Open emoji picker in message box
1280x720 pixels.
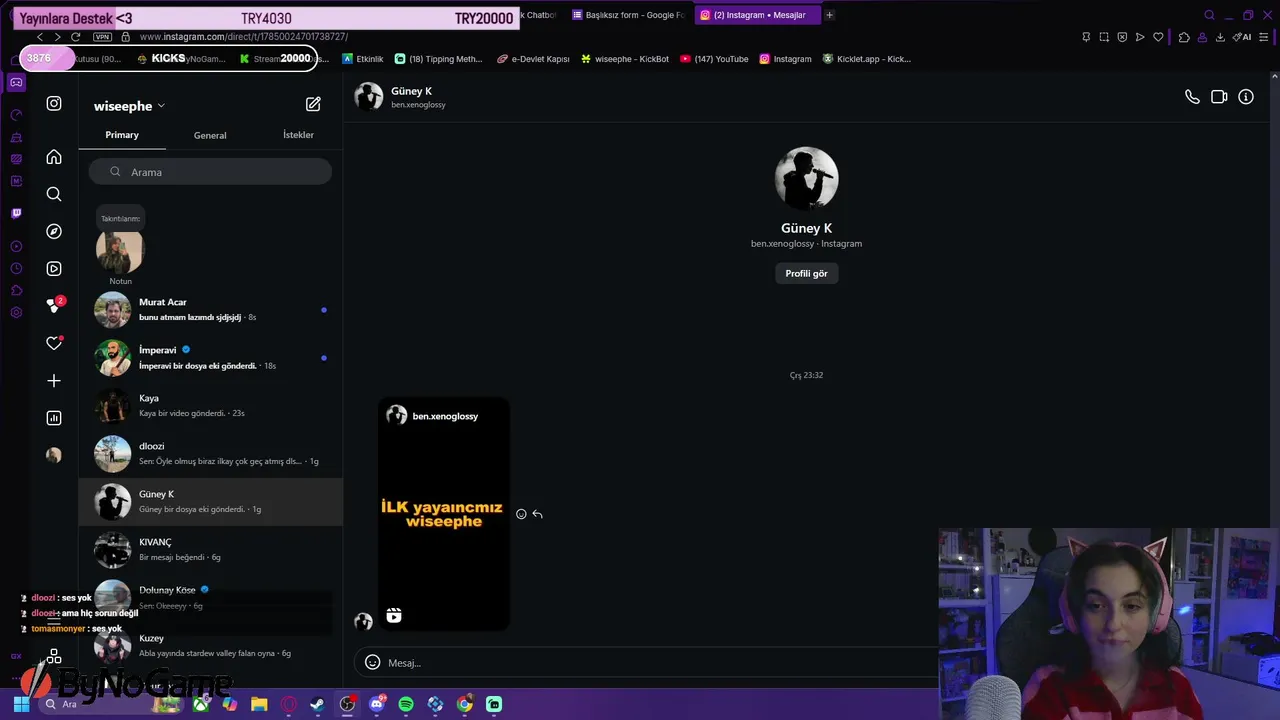372,662
